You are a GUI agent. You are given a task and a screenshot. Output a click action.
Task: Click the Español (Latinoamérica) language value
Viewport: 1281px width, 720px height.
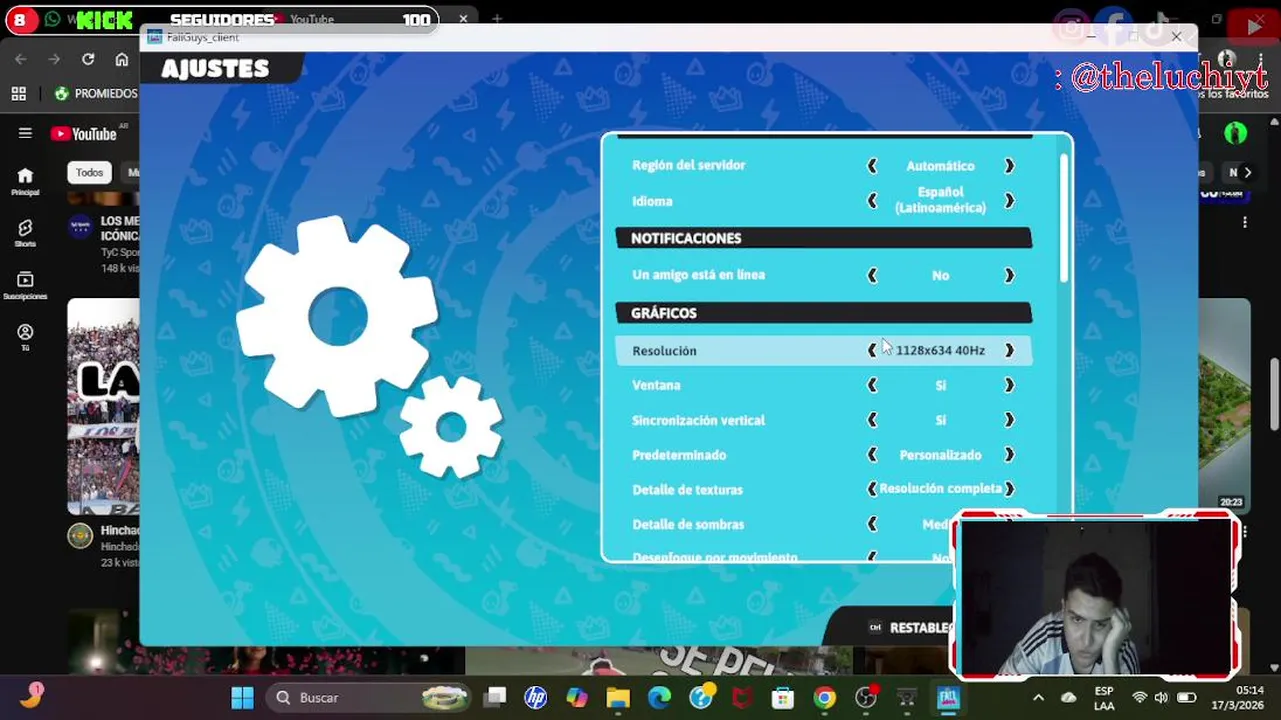point(940,200)
